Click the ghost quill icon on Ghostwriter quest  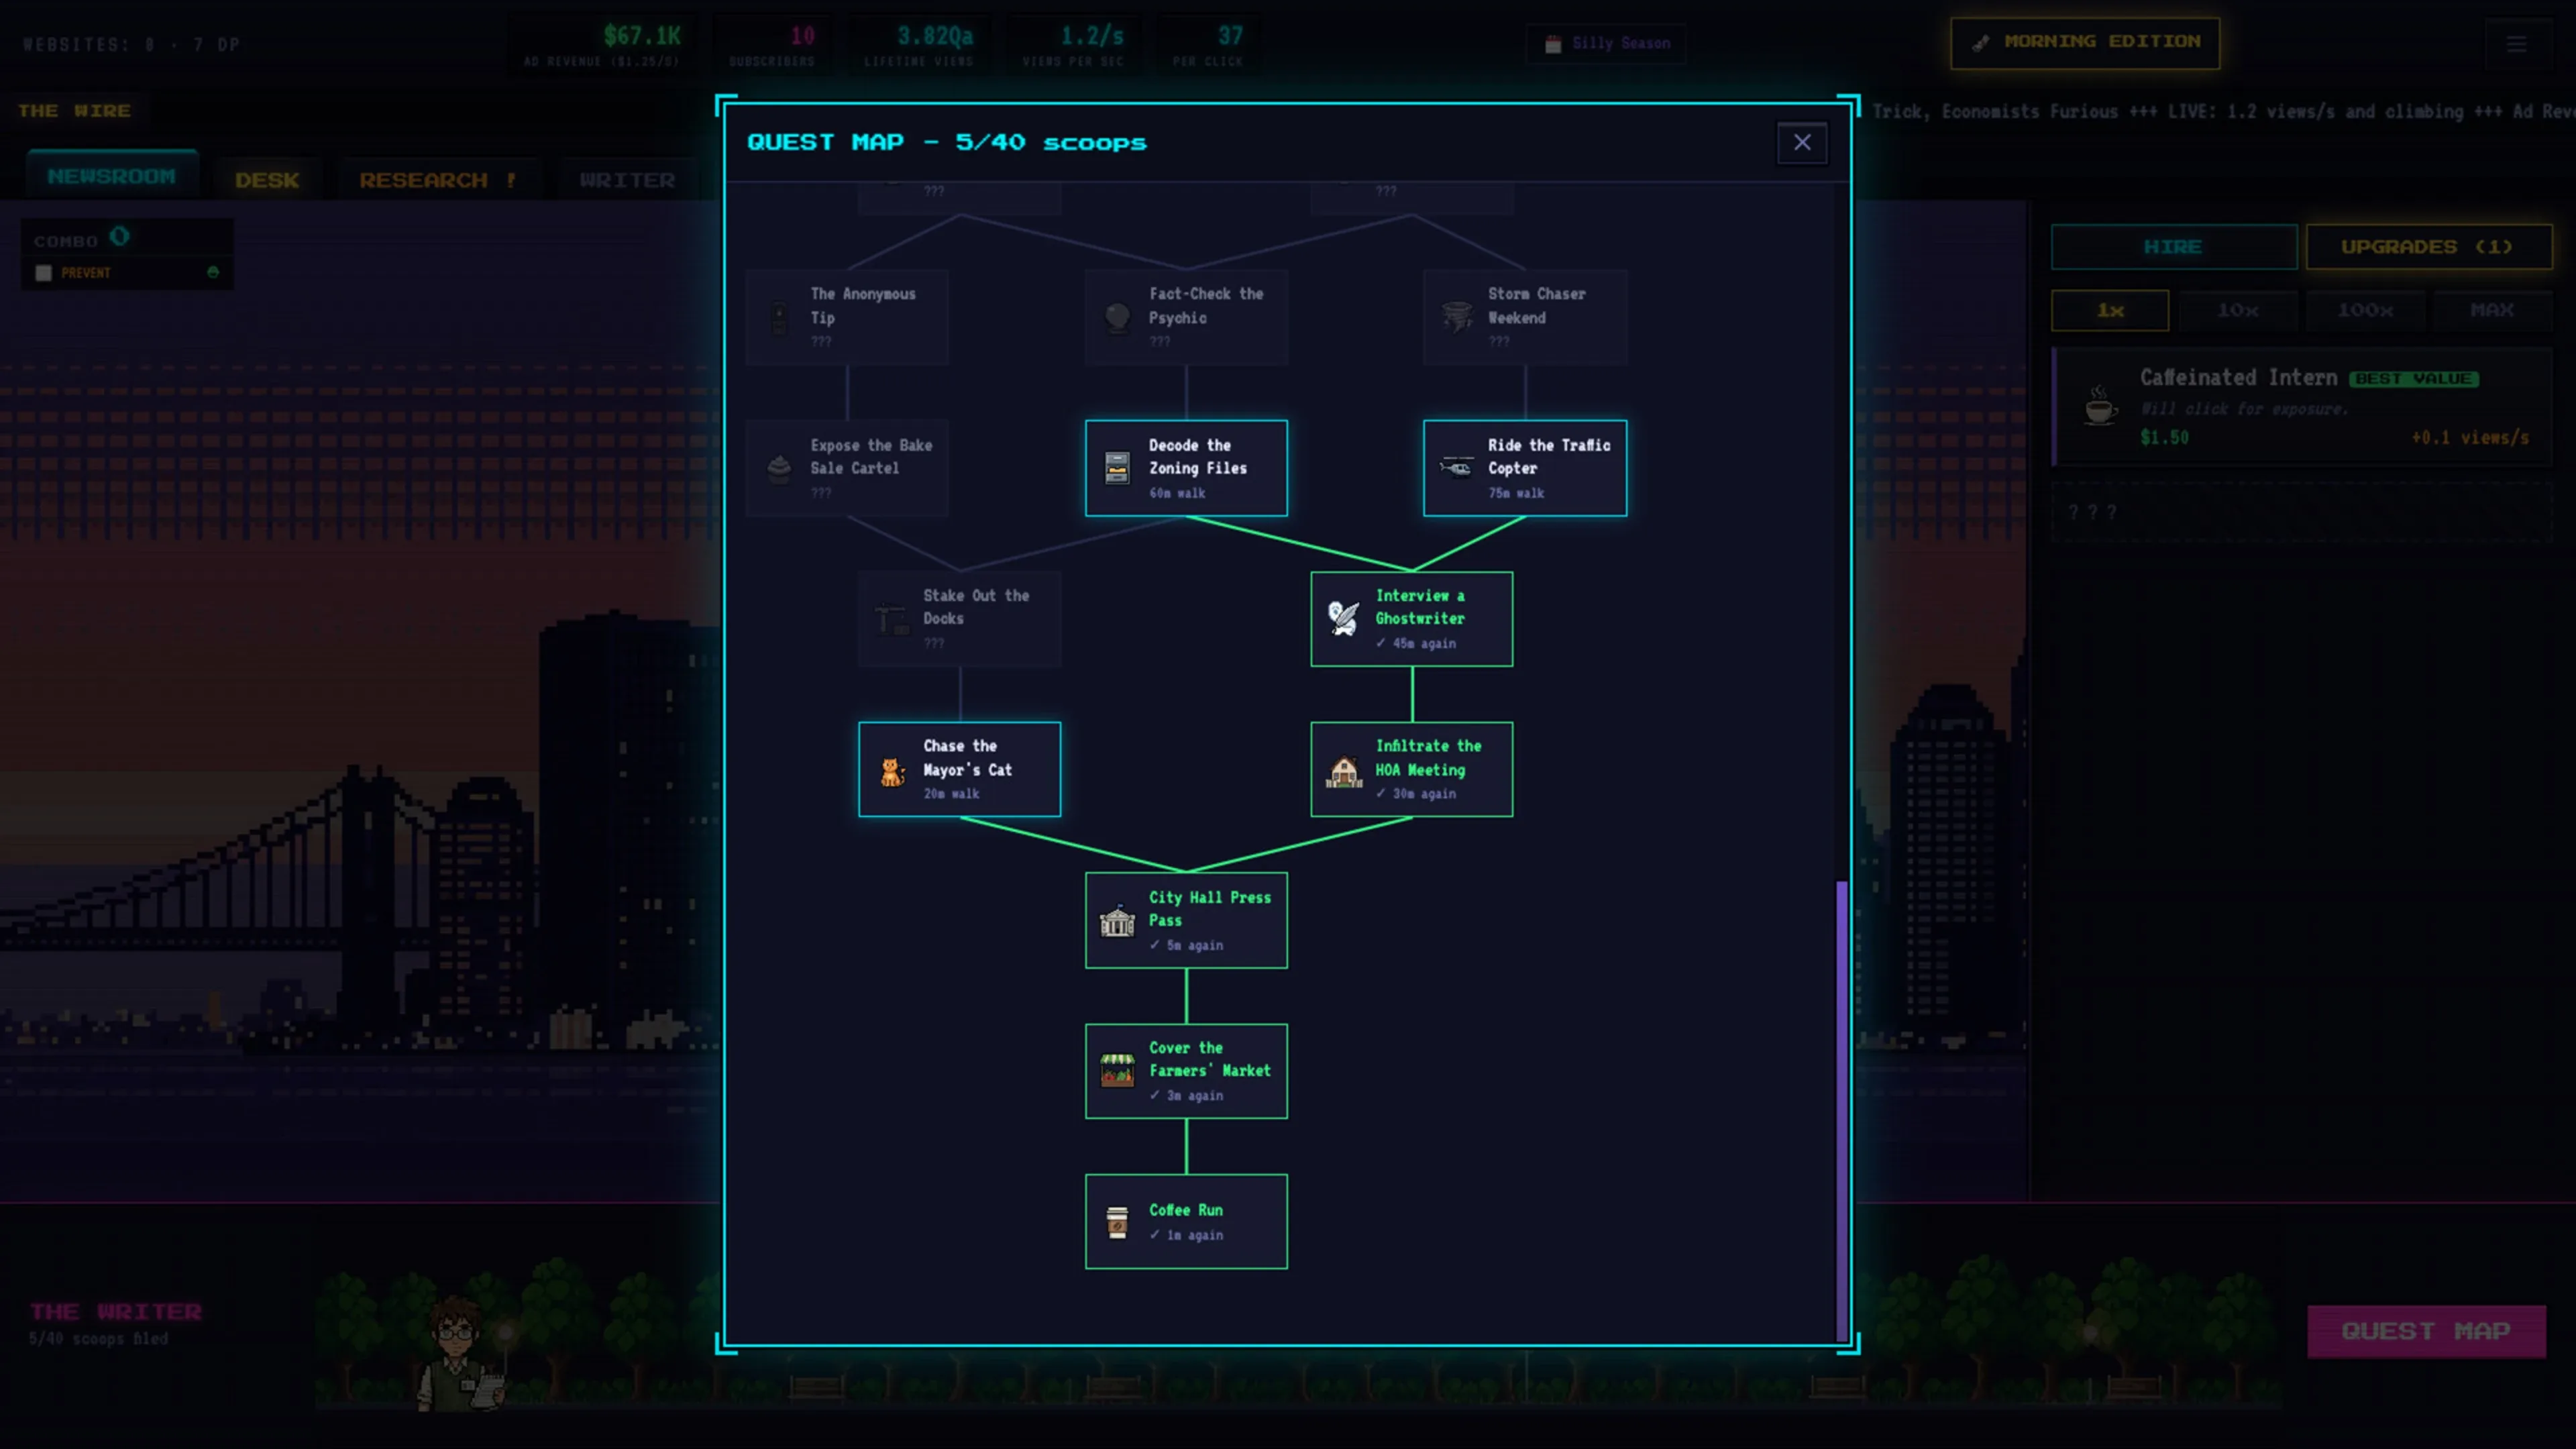[x=1343, y=618]
